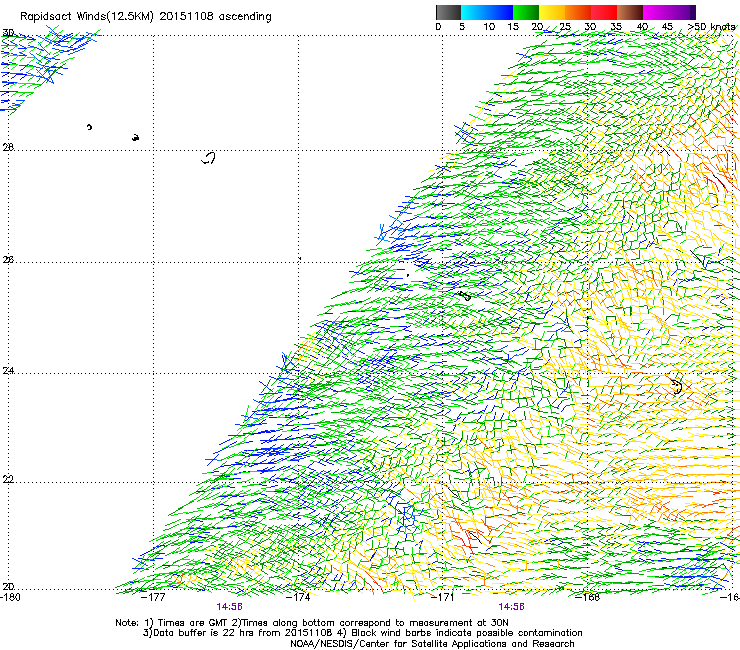
Task: Pick the red 30–35 knots color segment
Action: point(604,12)
